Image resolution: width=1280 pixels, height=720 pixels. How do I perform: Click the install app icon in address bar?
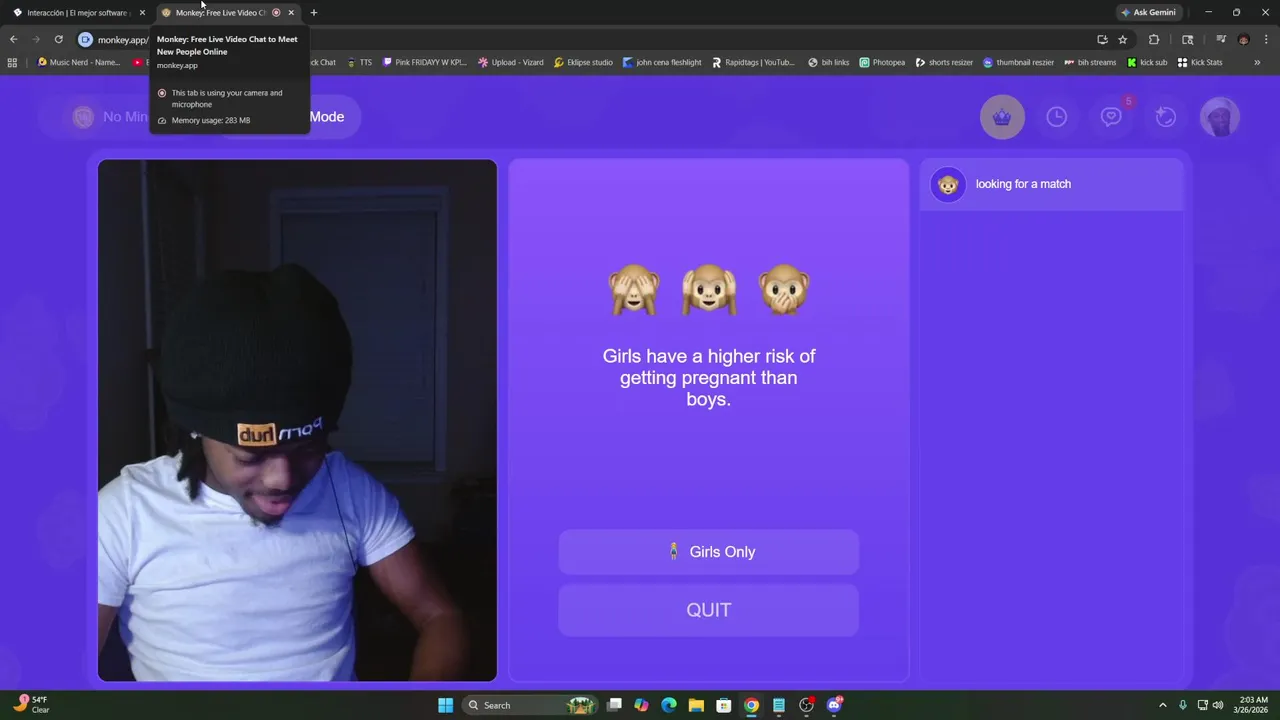[x=1102, y=39]
